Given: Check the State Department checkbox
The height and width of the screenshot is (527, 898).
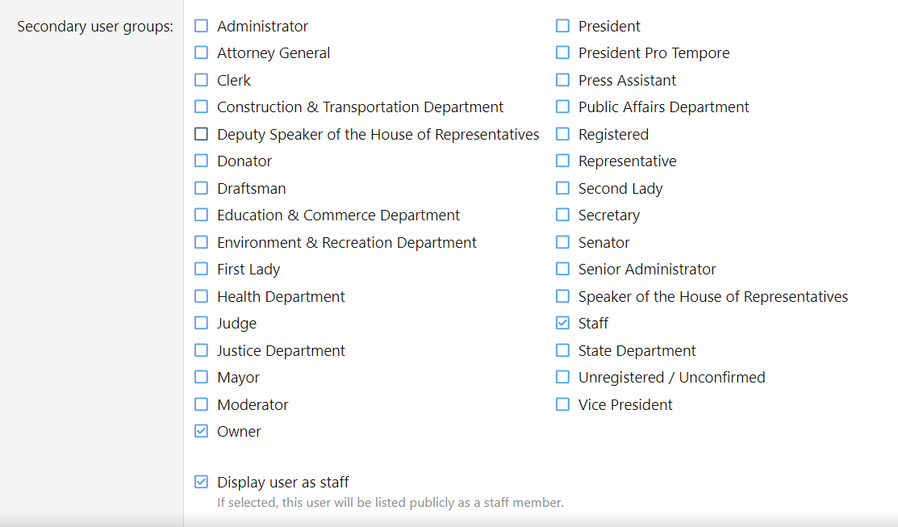Looking at the screenshot, I should pyautogui.click(x=562, y=350).
